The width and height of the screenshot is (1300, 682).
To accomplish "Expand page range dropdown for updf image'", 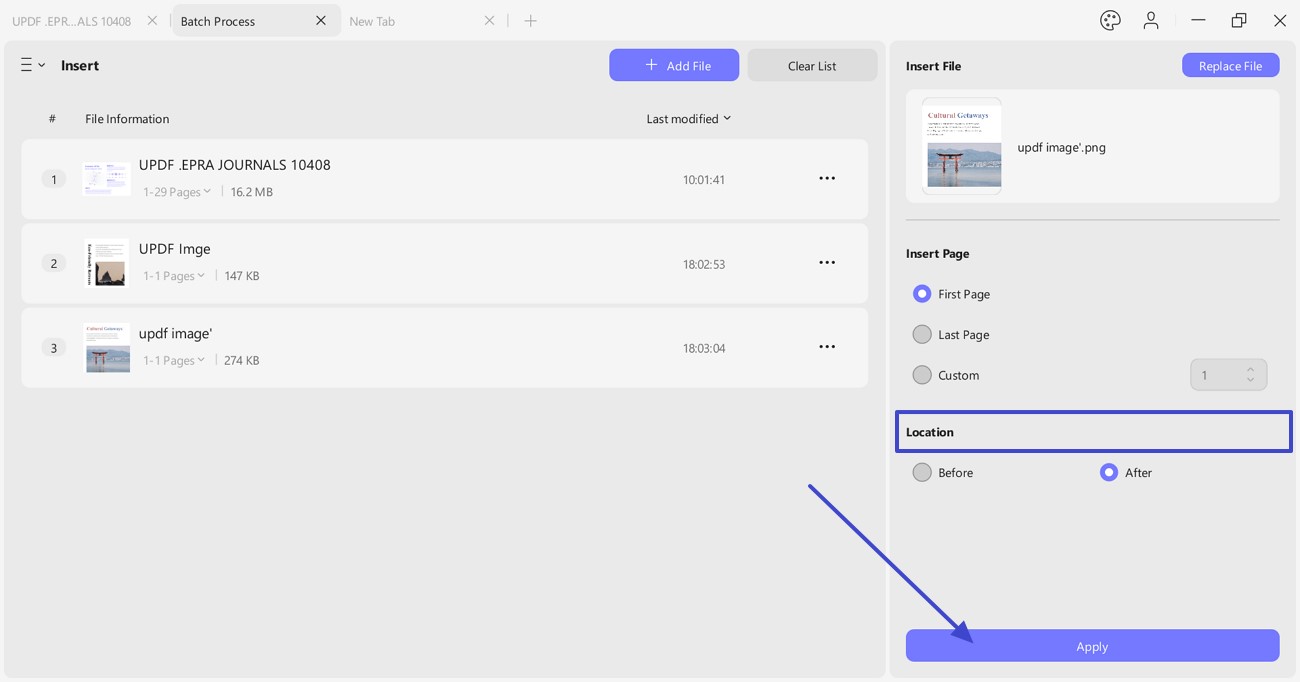I will 174,360.
